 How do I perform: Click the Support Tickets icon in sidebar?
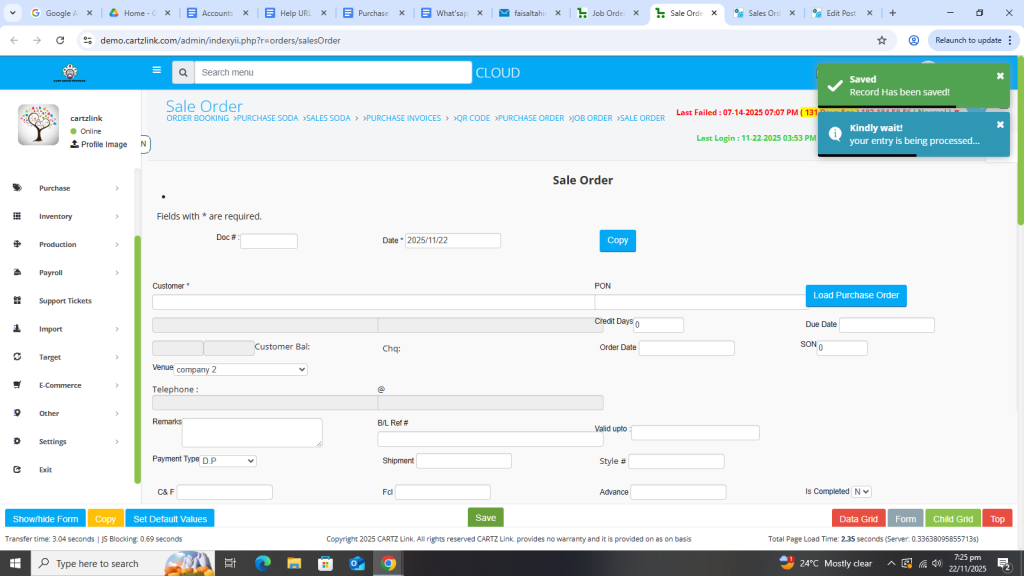click(x=17, y=300)
